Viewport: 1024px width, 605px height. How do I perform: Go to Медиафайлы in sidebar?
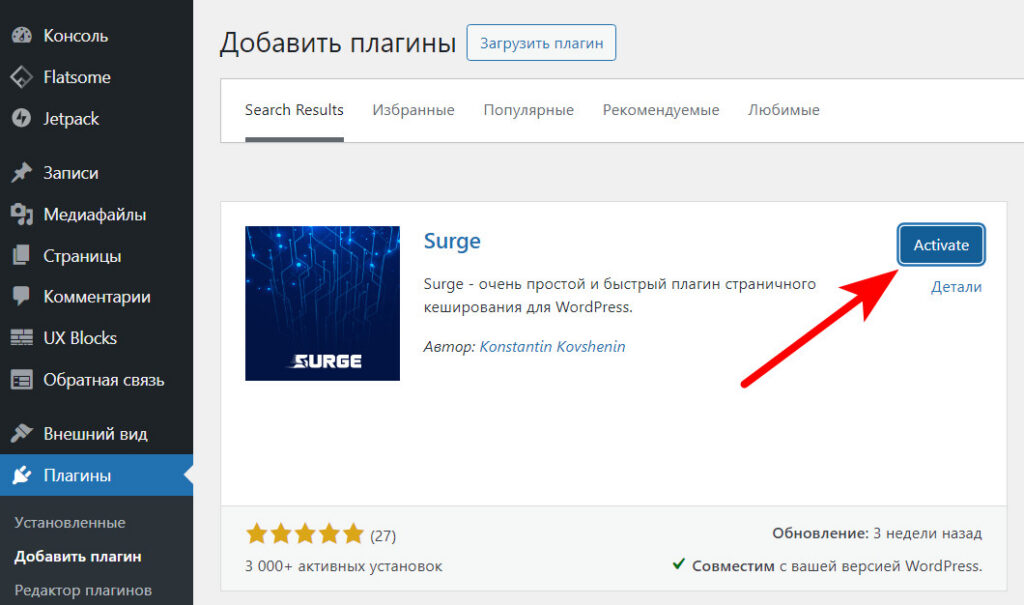pos(97,214)
